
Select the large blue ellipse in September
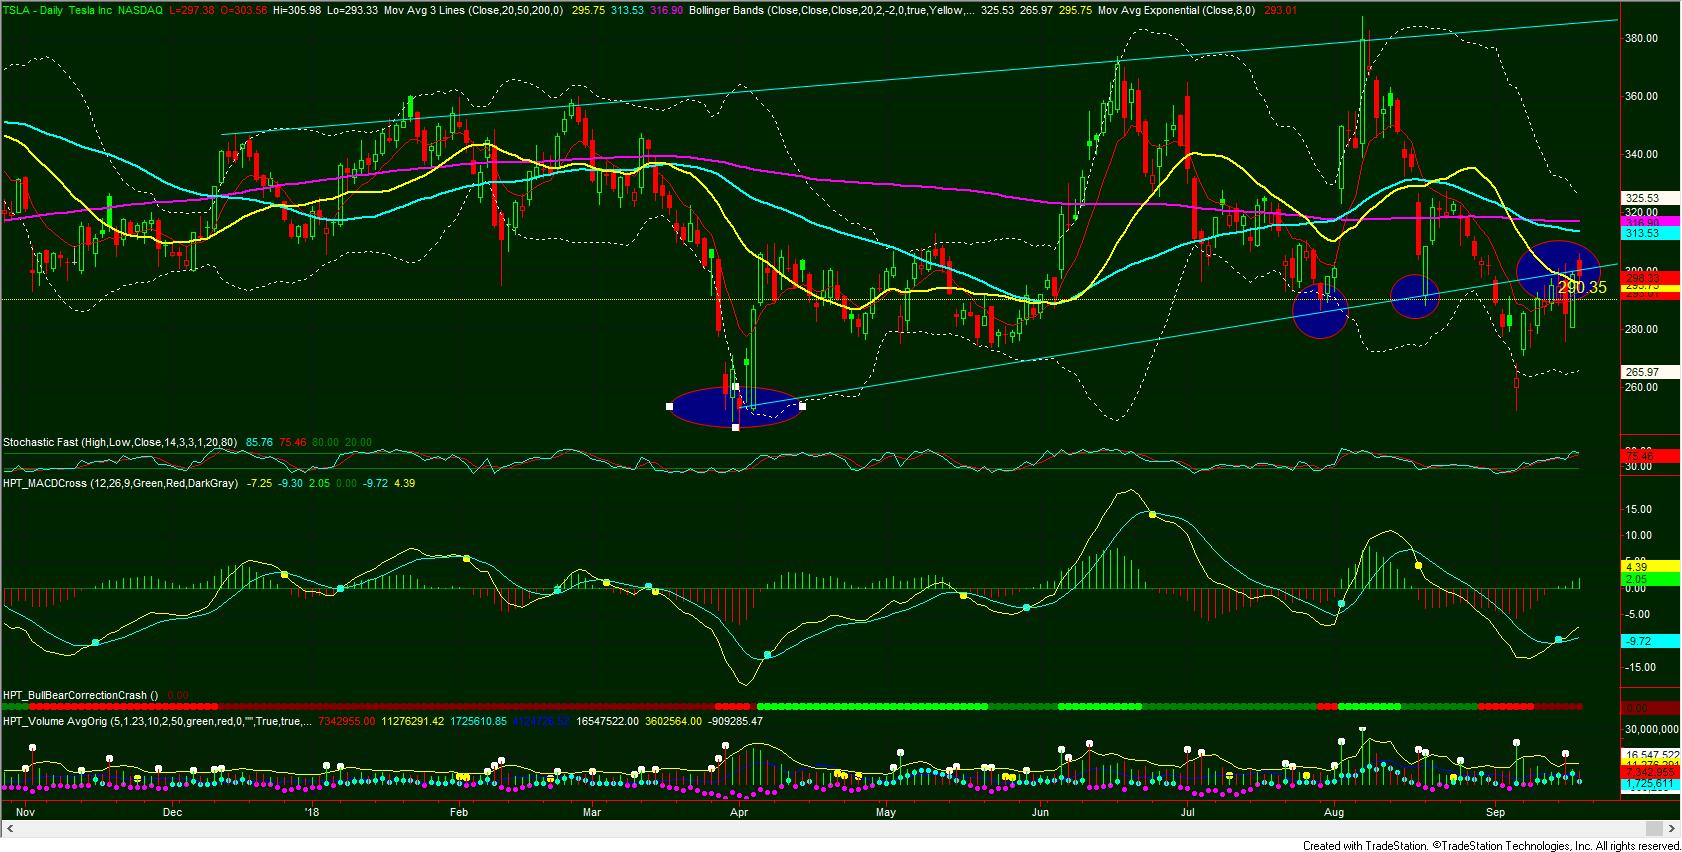point(1558,270)
